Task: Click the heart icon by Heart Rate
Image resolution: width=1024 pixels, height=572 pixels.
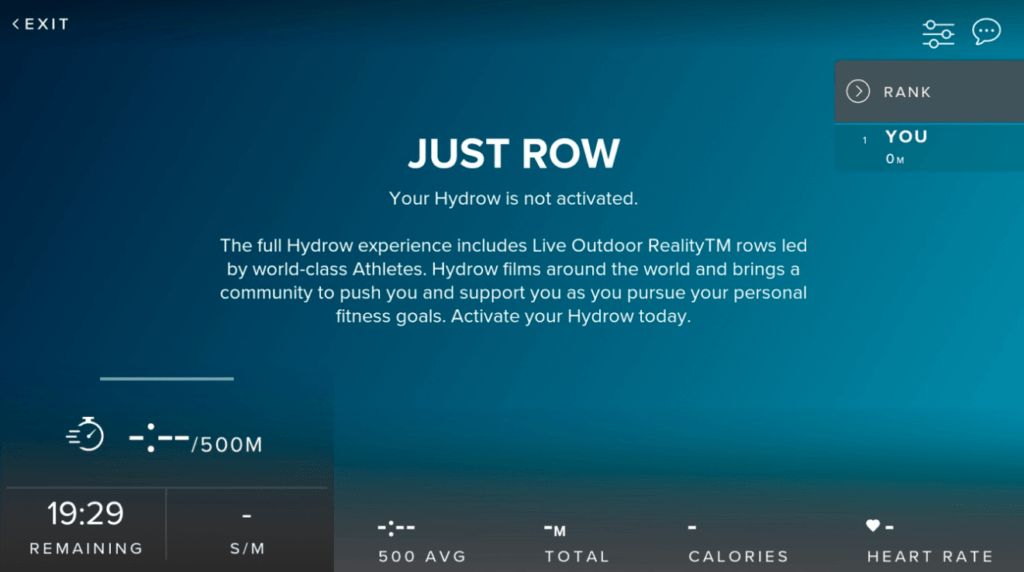Action: (872, 525)
